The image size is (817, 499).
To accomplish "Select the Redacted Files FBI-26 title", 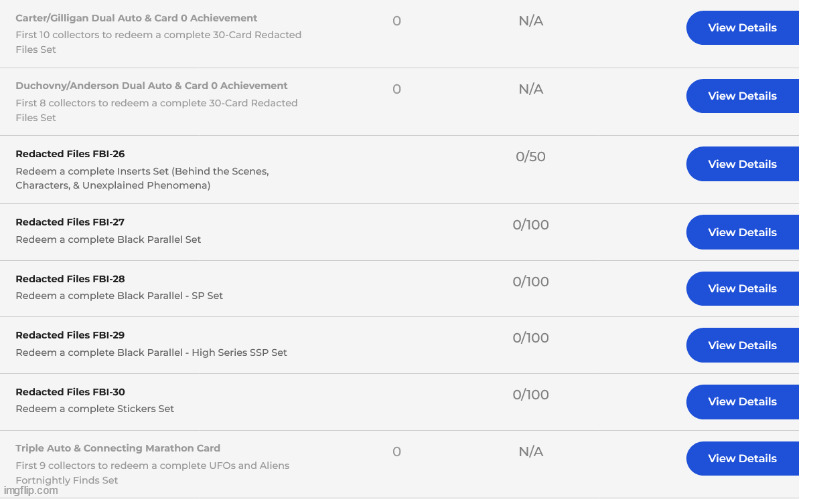I will click(70, 154).
